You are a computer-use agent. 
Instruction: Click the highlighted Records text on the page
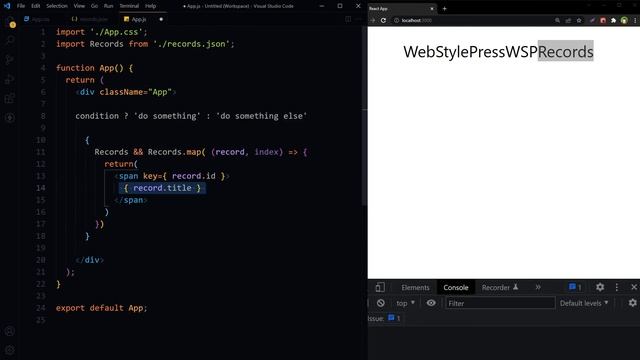(565, 51)
